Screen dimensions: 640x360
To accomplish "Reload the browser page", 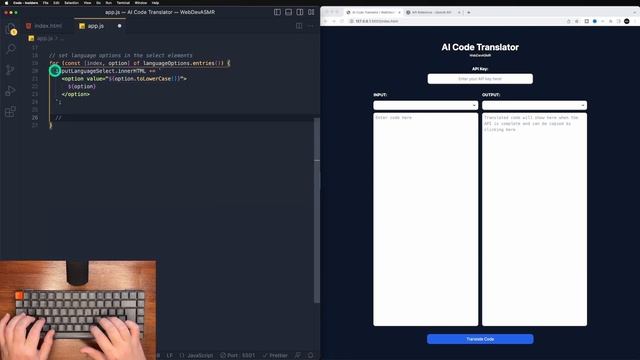I will pos(342,21).
